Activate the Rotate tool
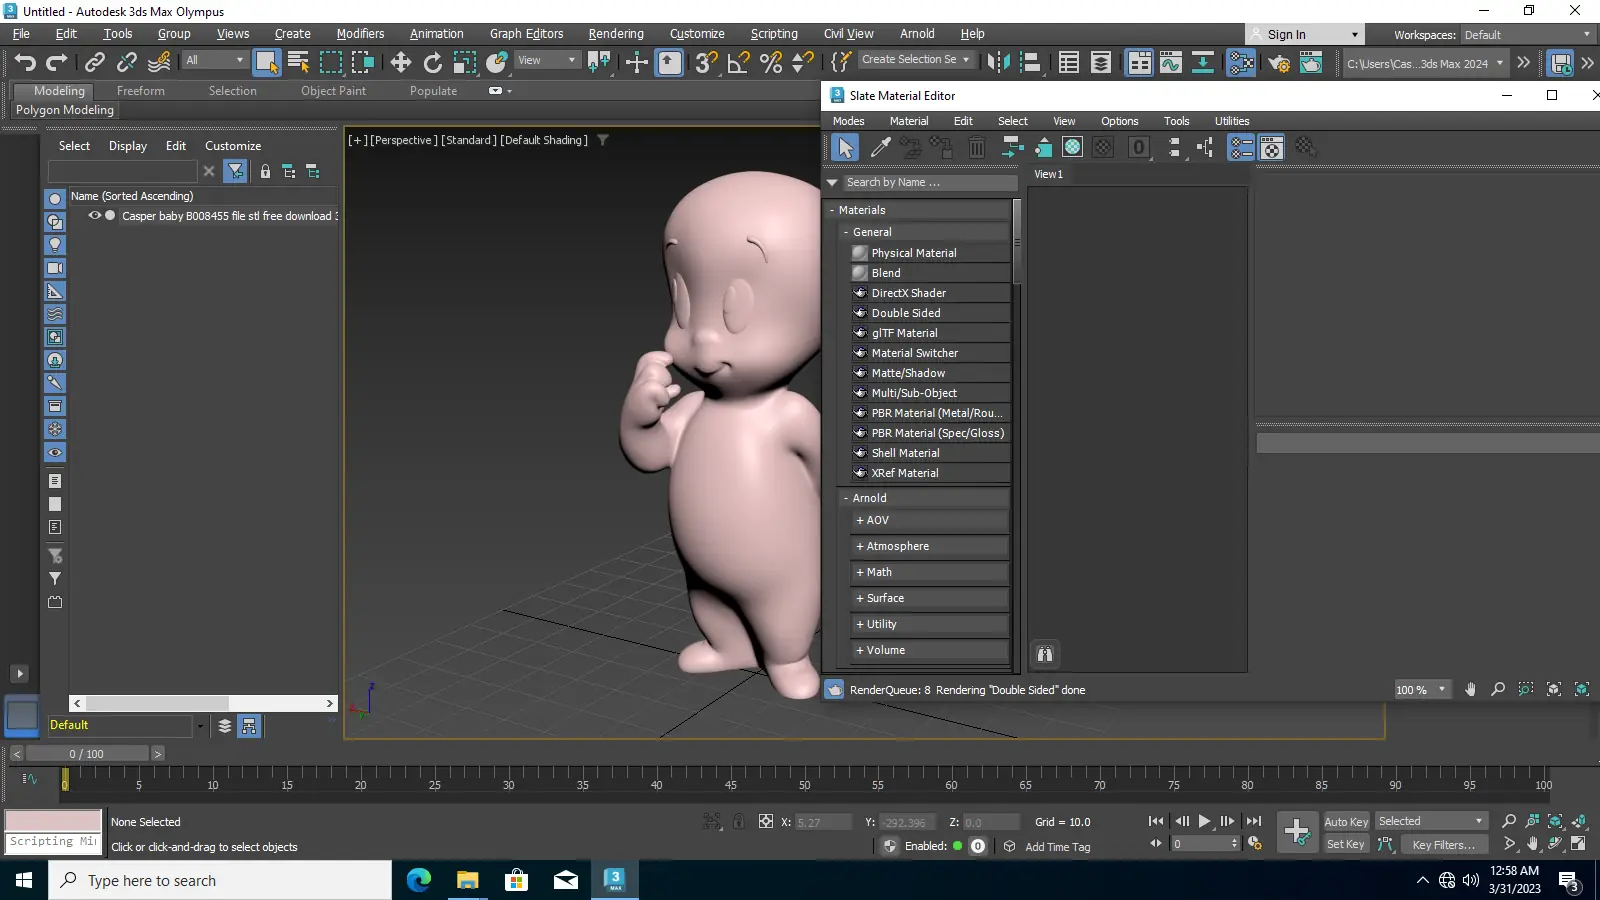Viewport: 1600px width, 900px height. click(432, 63)
